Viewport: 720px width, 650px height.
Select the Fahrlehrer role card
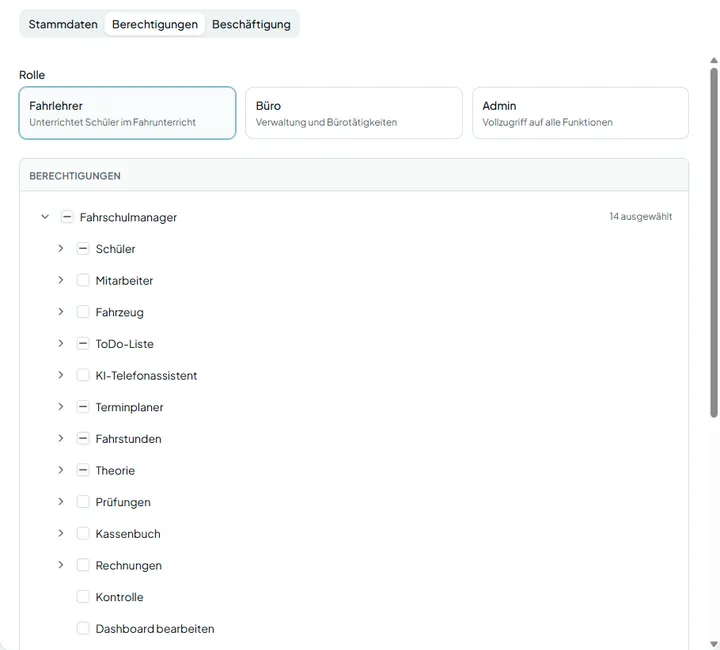(127, 113)
